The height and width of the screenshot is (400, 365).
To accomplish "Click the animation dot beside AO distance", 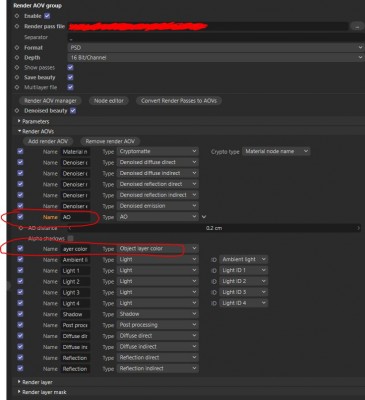I will coord(21,228).
